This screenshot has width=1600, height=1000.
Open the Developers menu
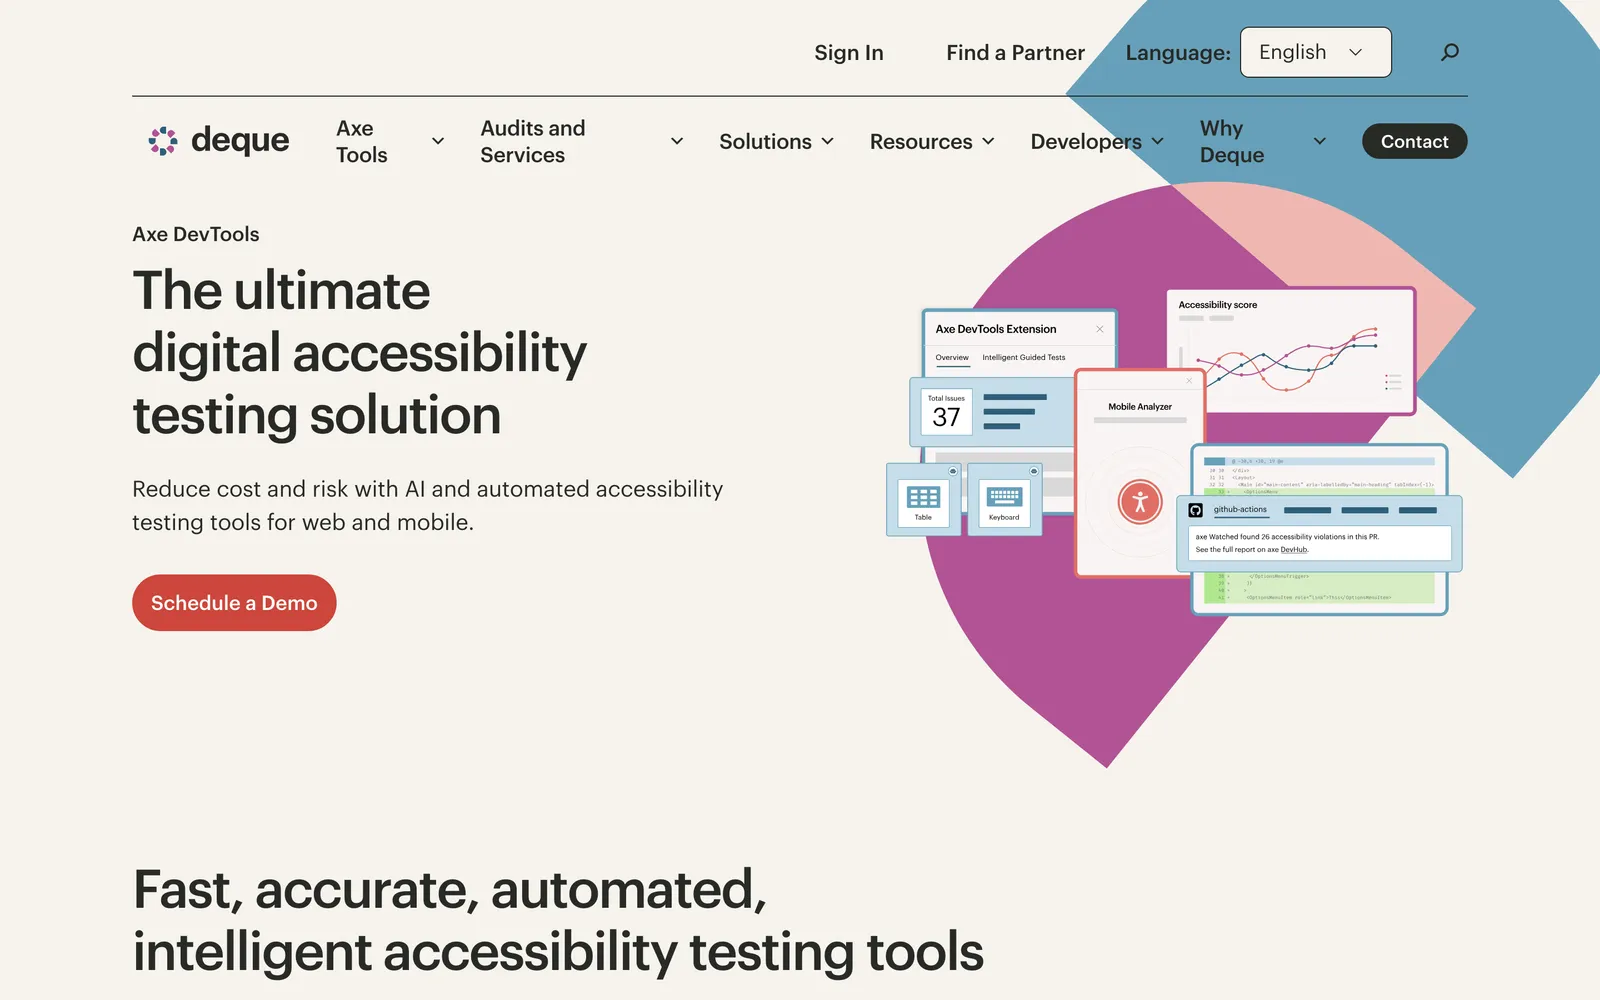(1086, 141)
